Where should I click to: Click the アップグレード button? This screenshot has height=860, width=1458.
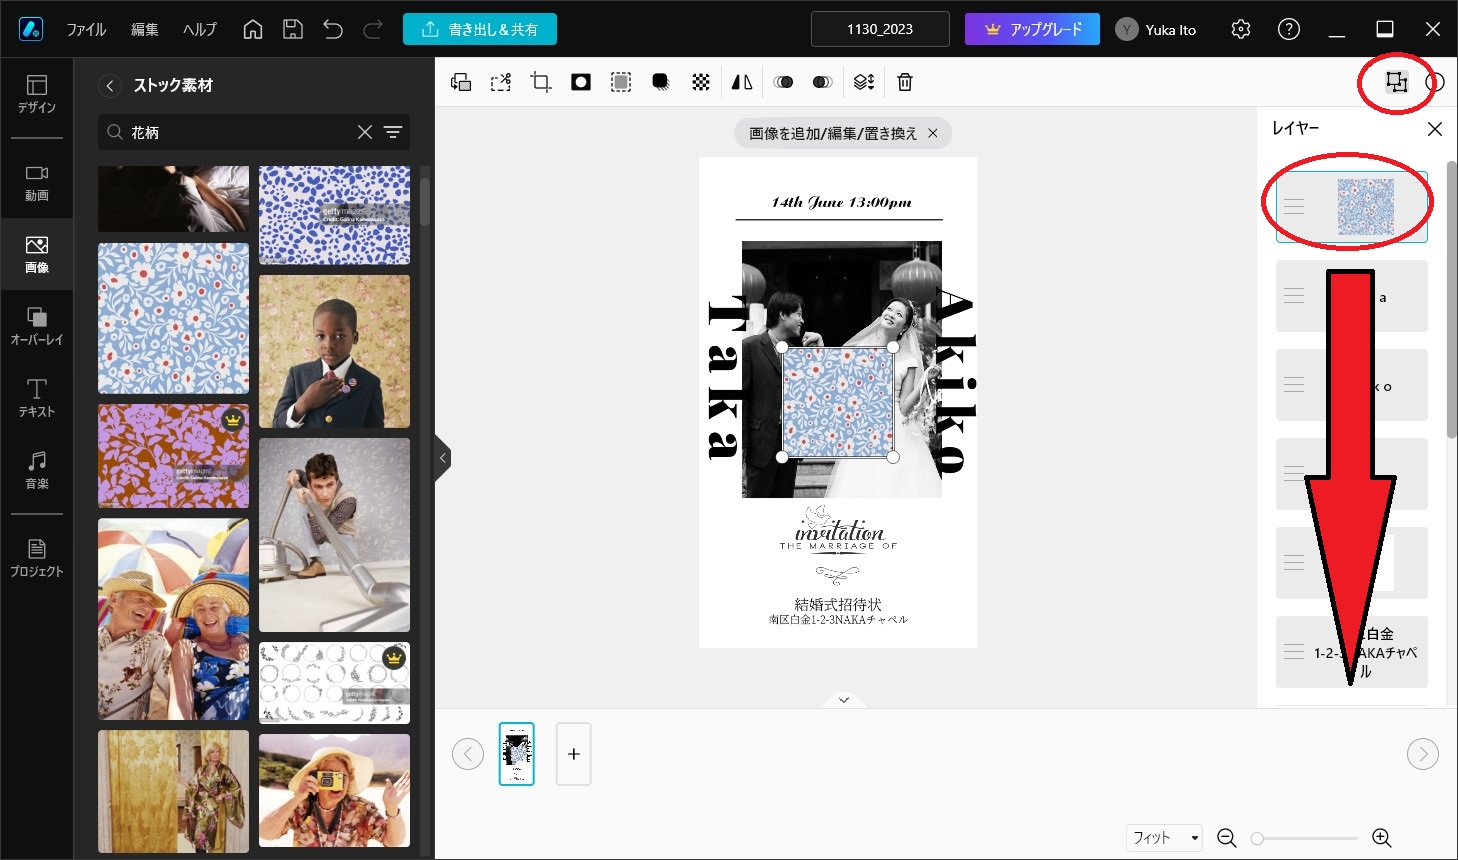1032,29
